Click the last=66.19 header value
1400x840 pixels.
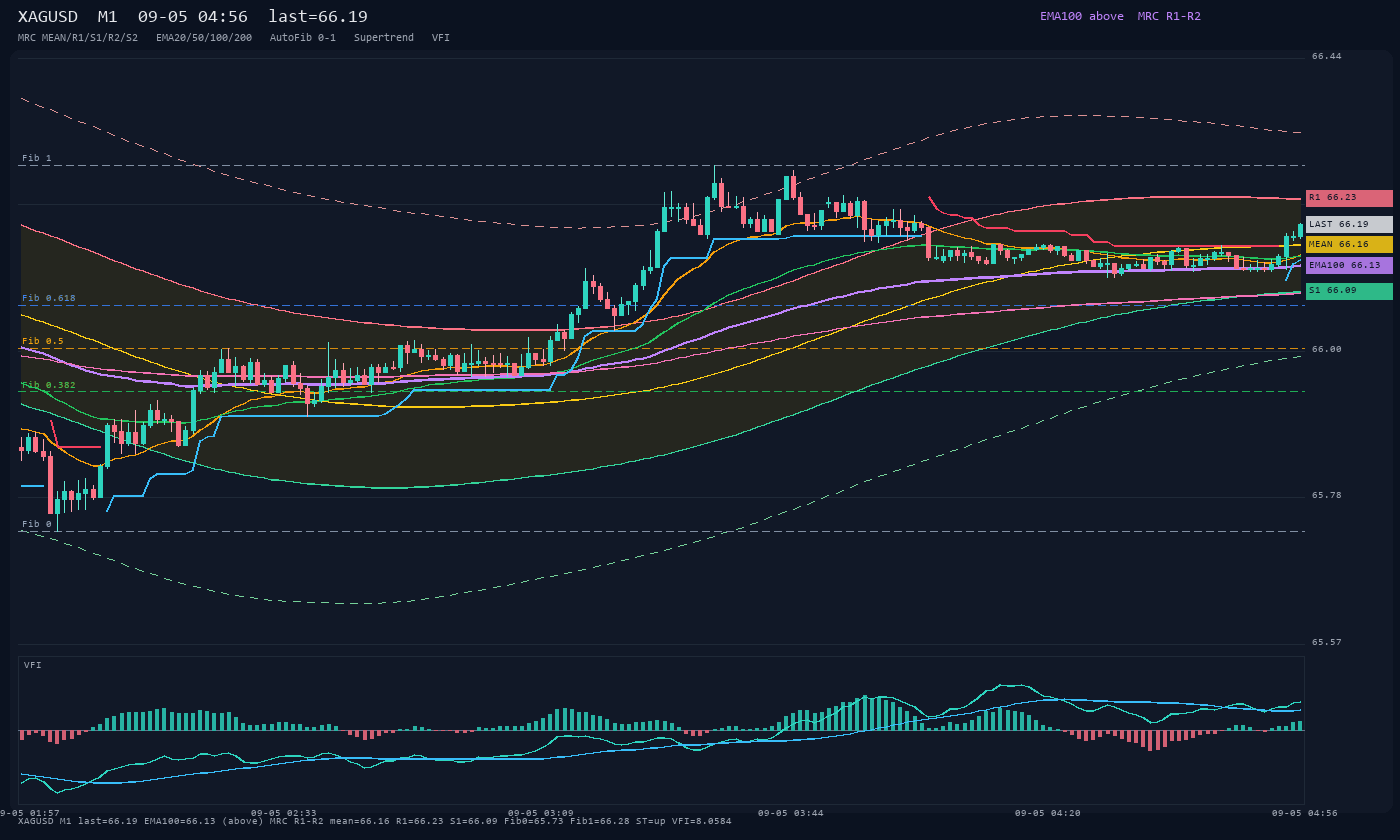(318, 17)
